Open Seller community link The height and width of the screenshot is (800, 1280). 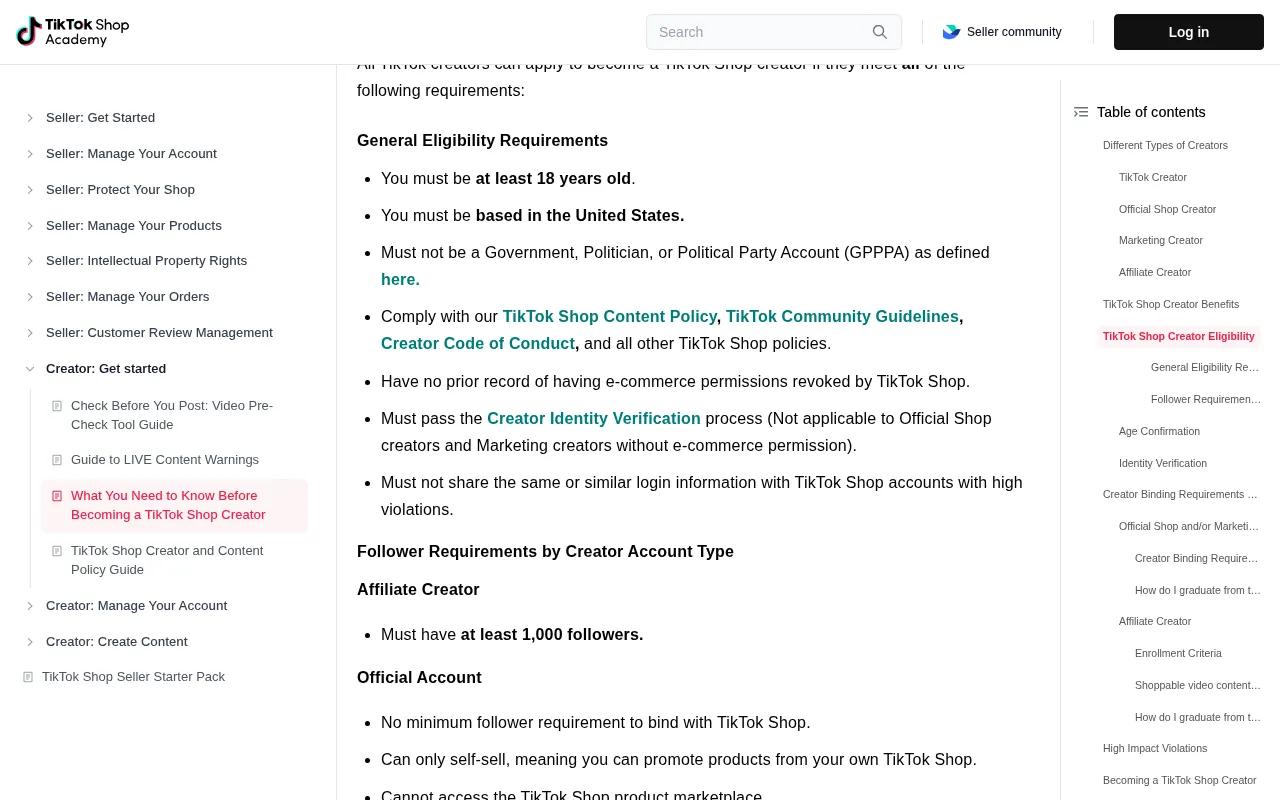(x=1014, y=32)
